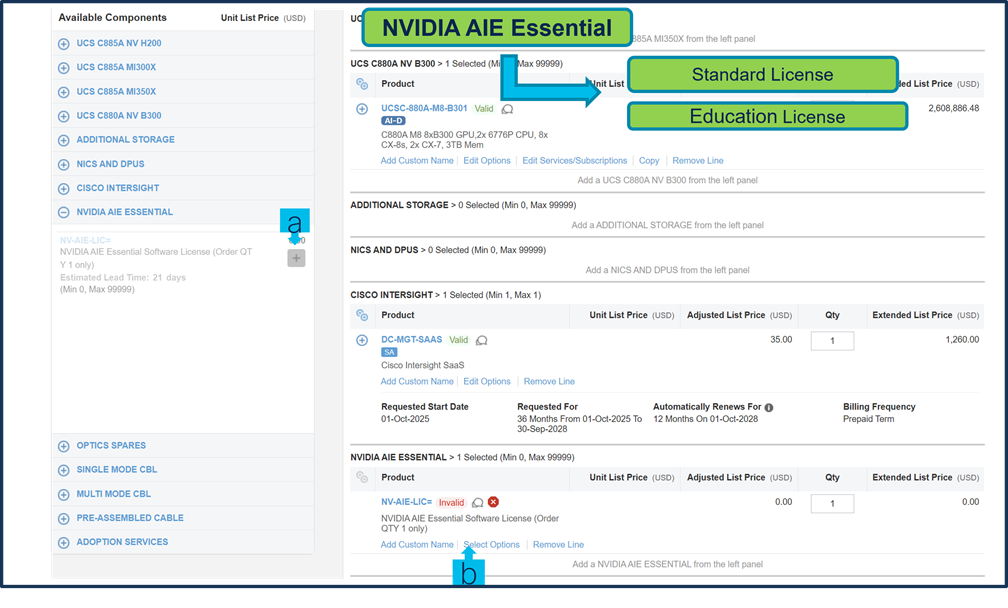Open UCSC-880A-M8-B301 product link
The height and width of the screenshot is (608, 1008).
pos(424,108)
